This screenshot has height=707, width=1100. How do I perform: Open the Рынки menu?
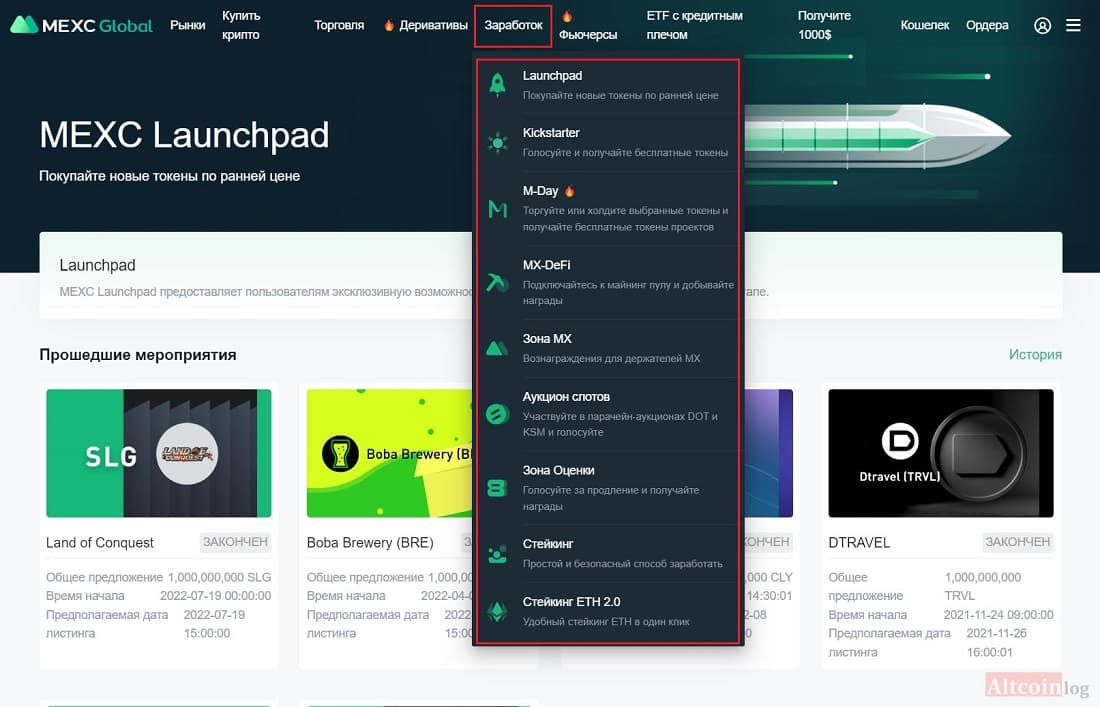[x=187, y=25]
